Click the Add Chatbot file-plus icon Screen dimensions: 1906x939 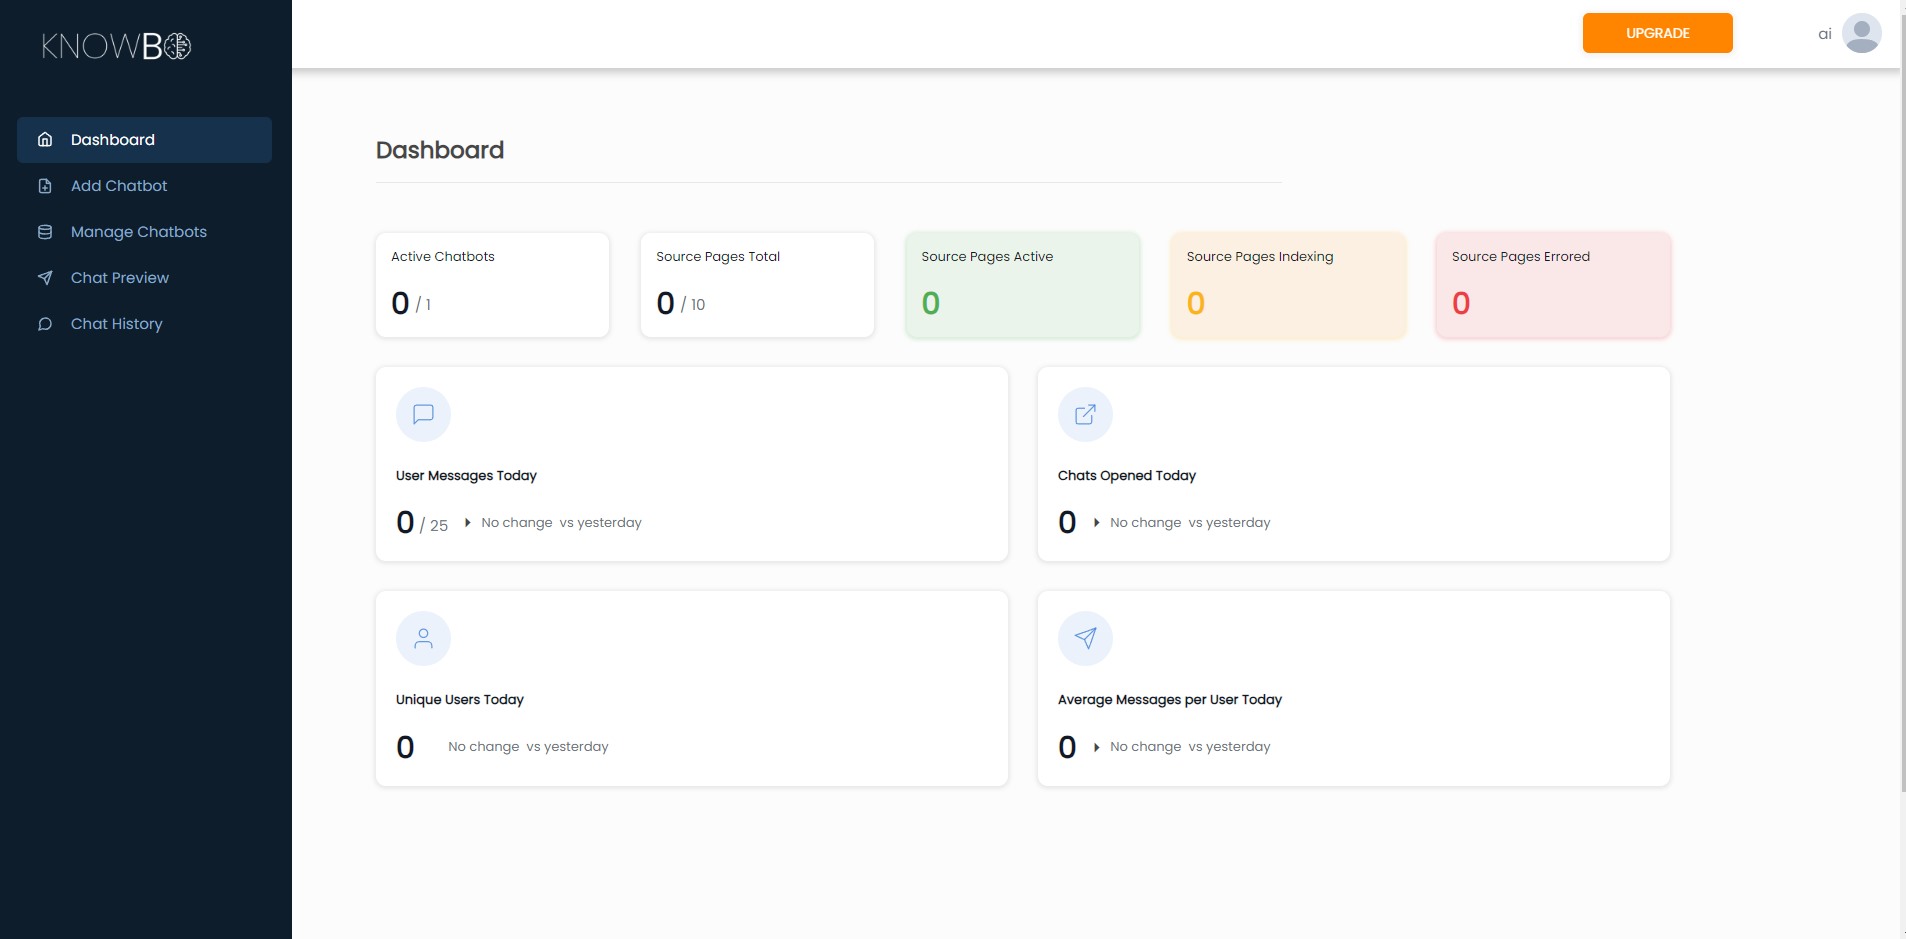(x=45, y=186)
